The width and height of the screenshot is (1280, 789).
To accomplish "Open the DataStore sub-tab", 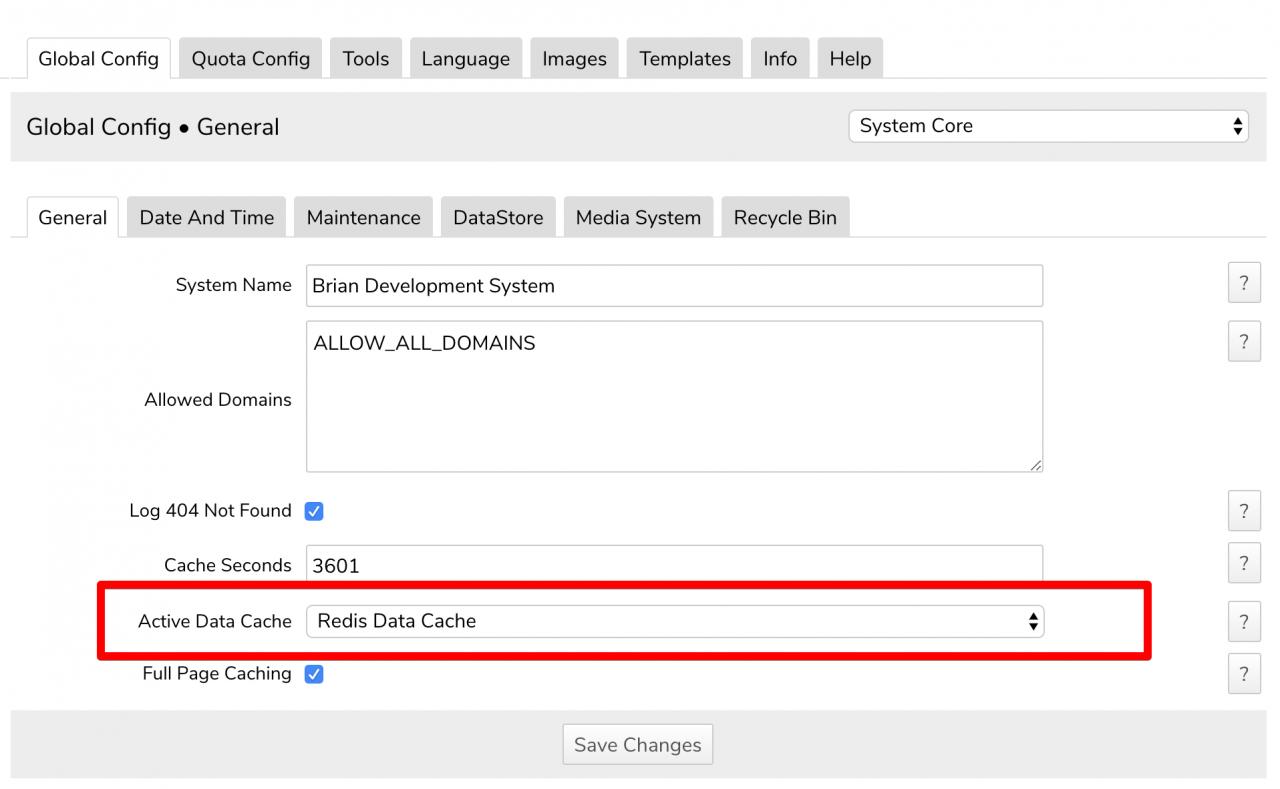I will 498,218.
